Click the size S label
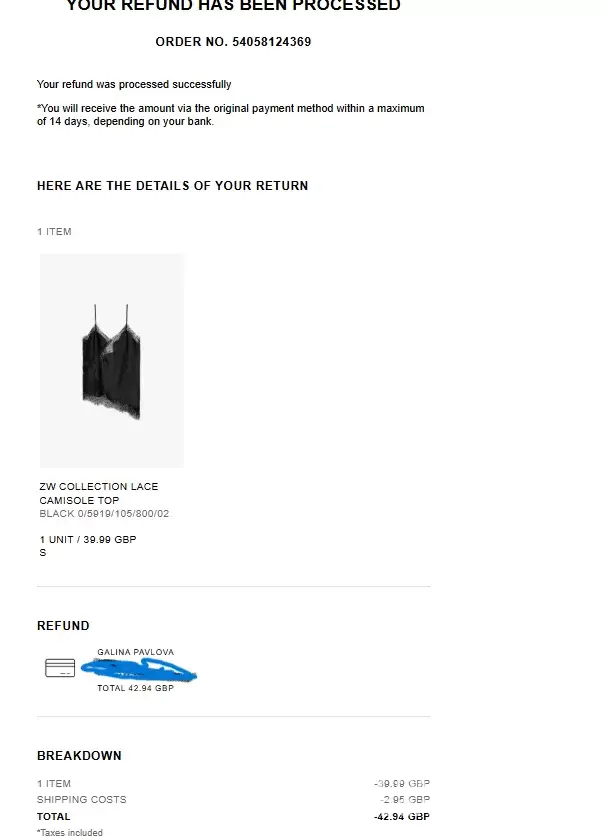This screenshot has width=599, height=839. point(43,553)
